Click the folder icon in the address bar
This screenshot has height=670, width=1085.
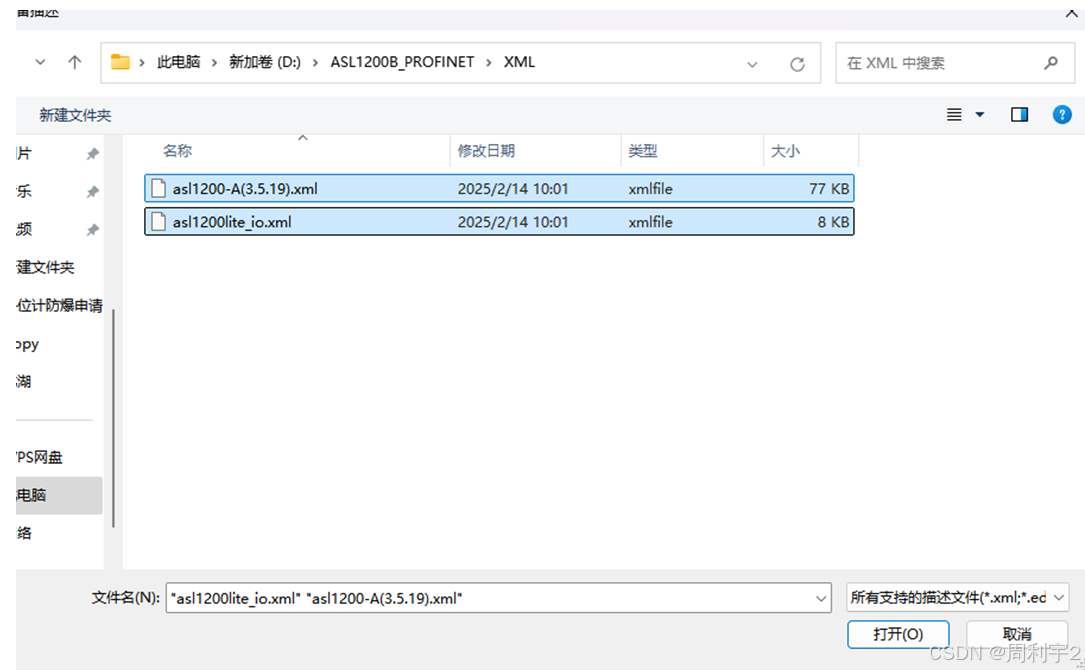point(121,62)
